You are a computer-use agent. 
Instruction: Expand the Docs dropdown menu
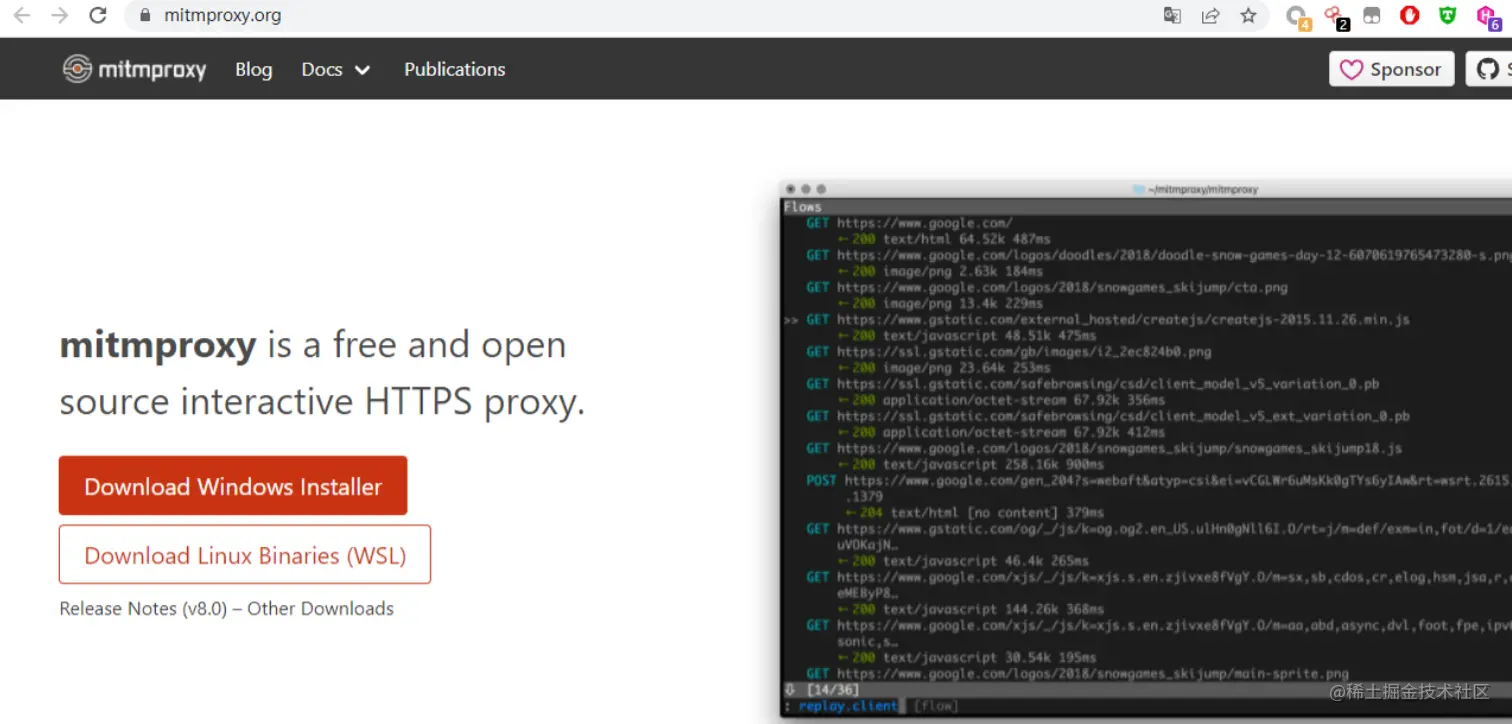[x=336, y=69]
